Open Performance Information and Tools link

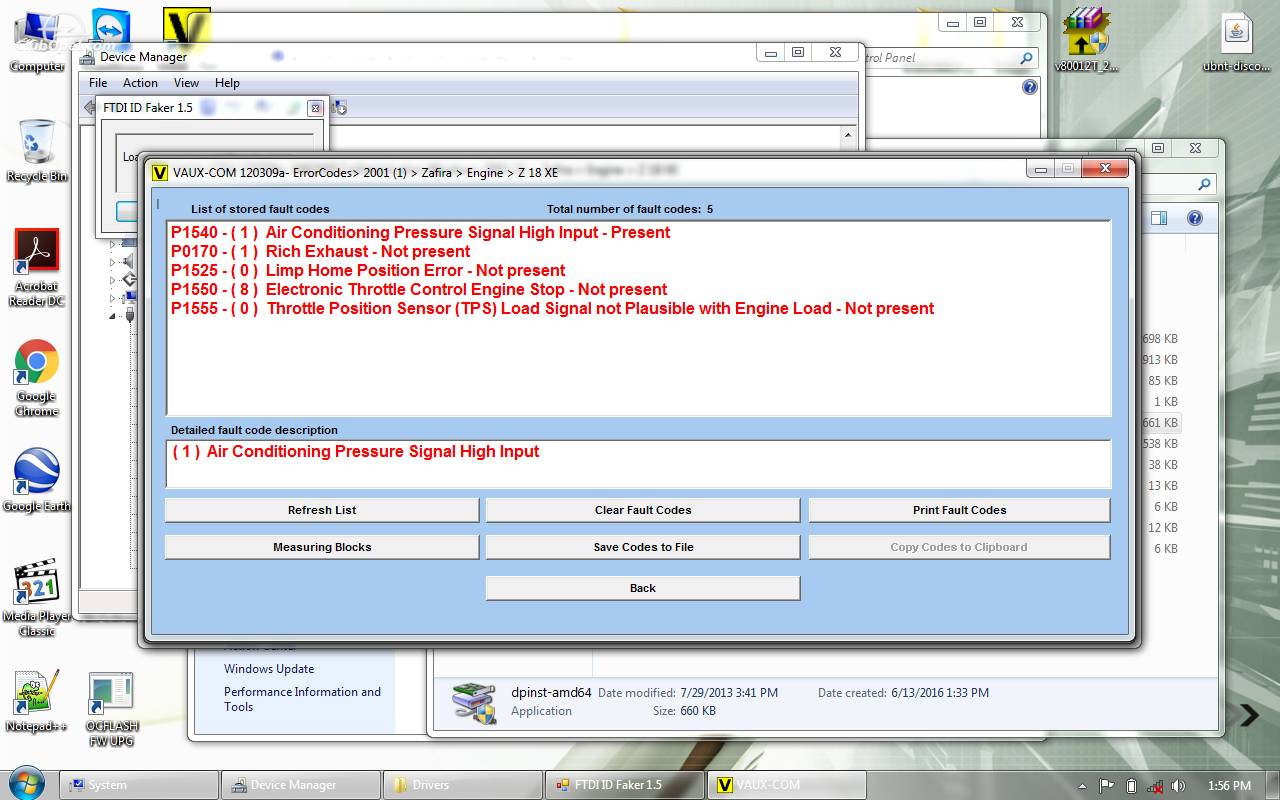click(302, 699)
